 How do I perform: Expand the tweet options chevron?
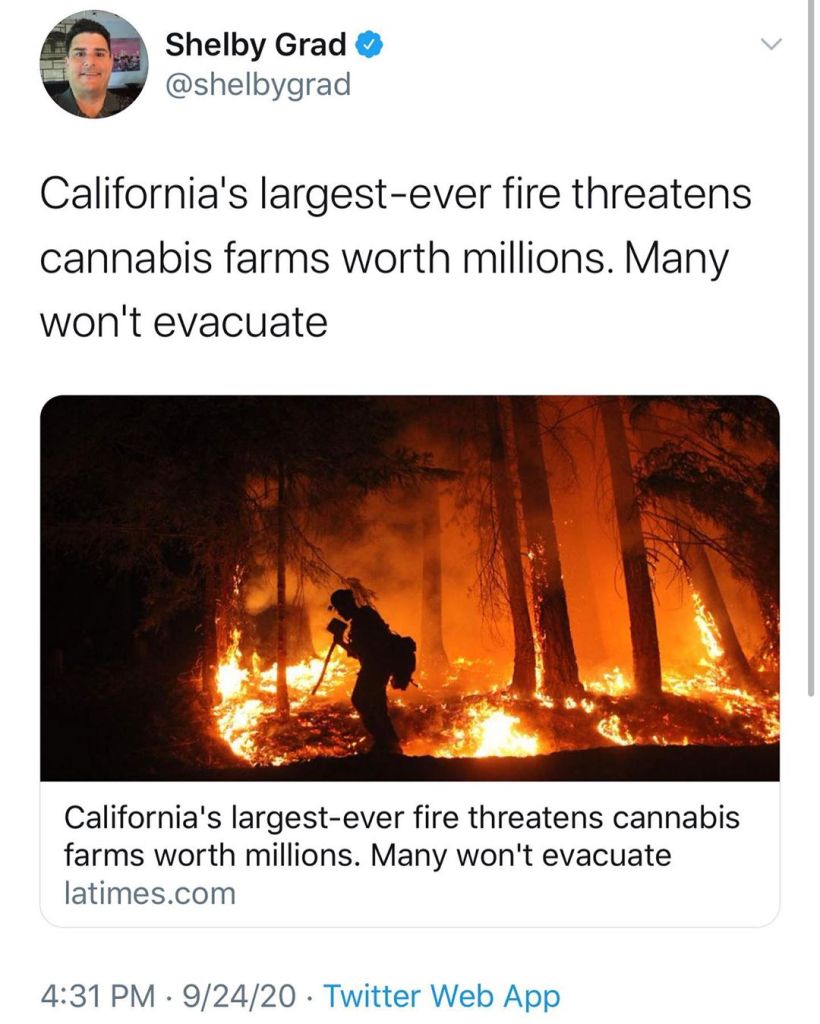point(768,45)
